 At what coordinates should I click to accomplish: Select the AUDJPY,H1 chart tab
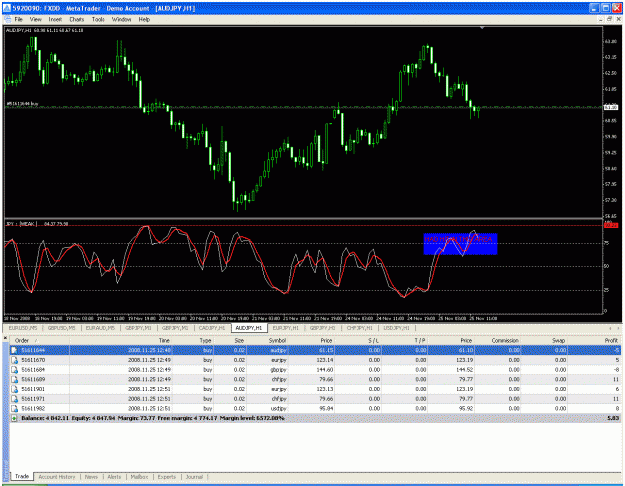249,328
